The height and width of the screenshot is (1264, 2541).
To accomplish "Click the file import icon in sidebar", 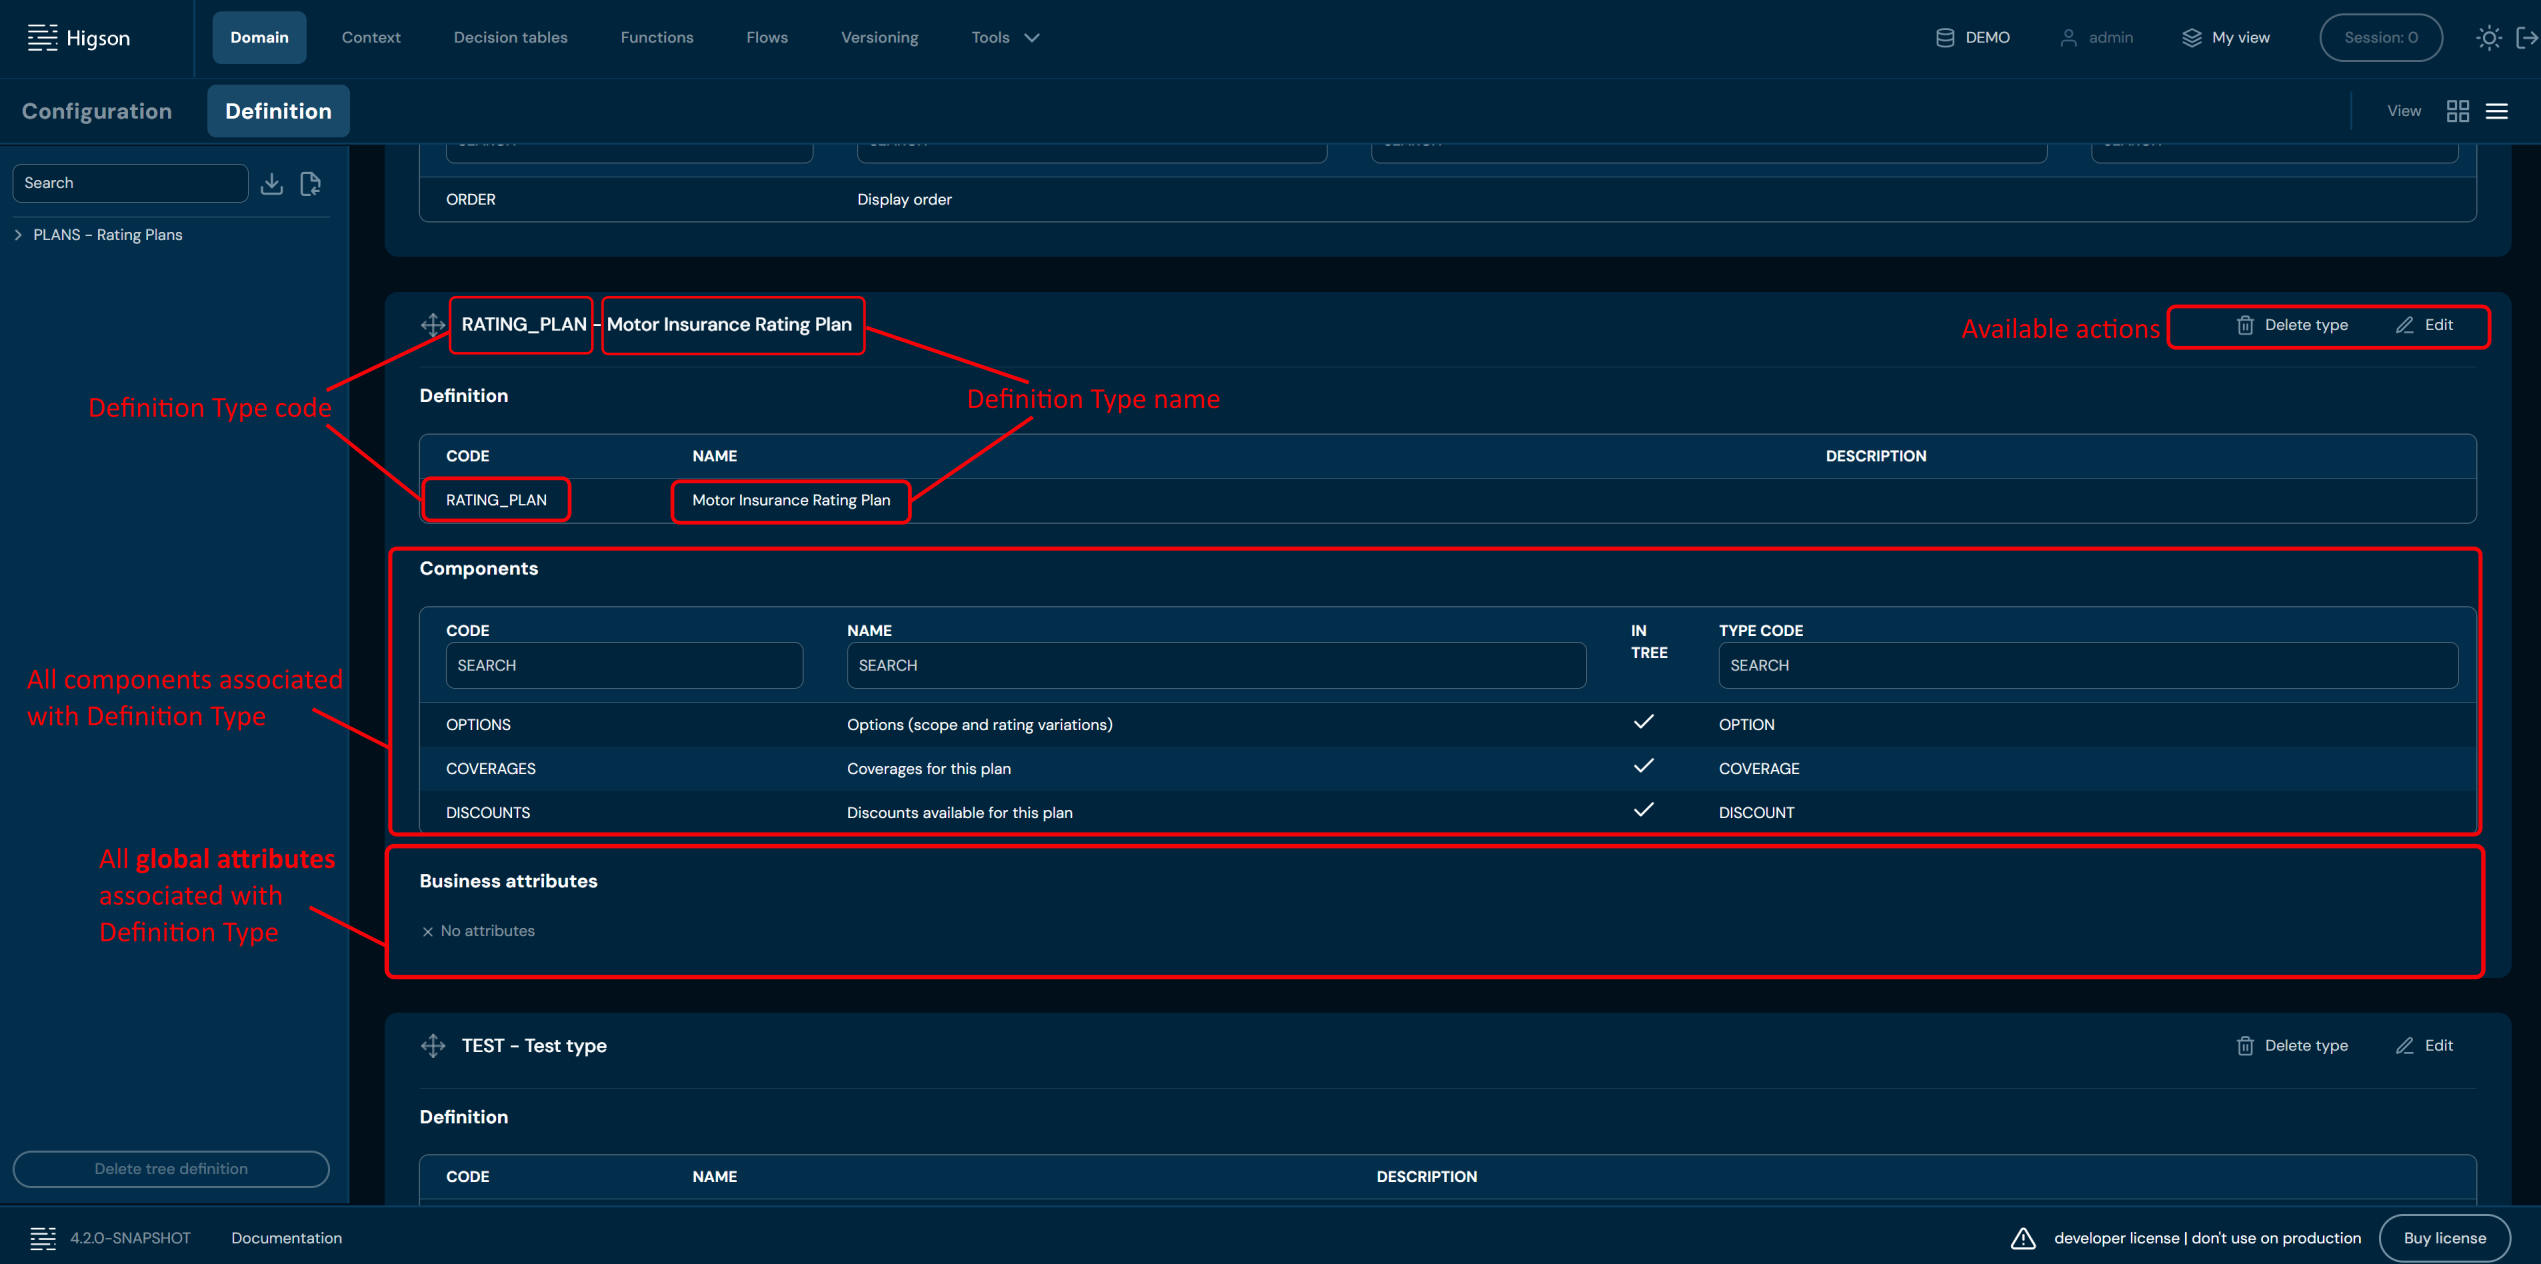I will click(311, 184).
